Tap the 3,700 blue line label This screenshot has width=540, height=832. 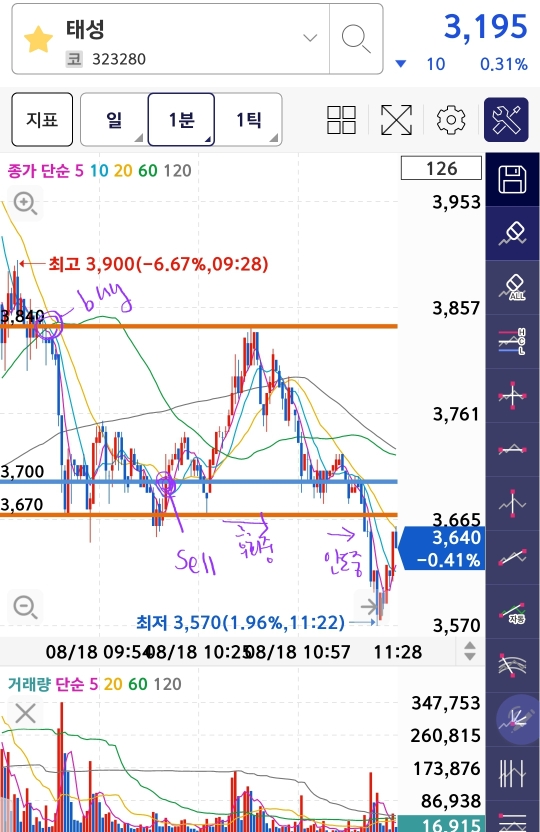22,471
